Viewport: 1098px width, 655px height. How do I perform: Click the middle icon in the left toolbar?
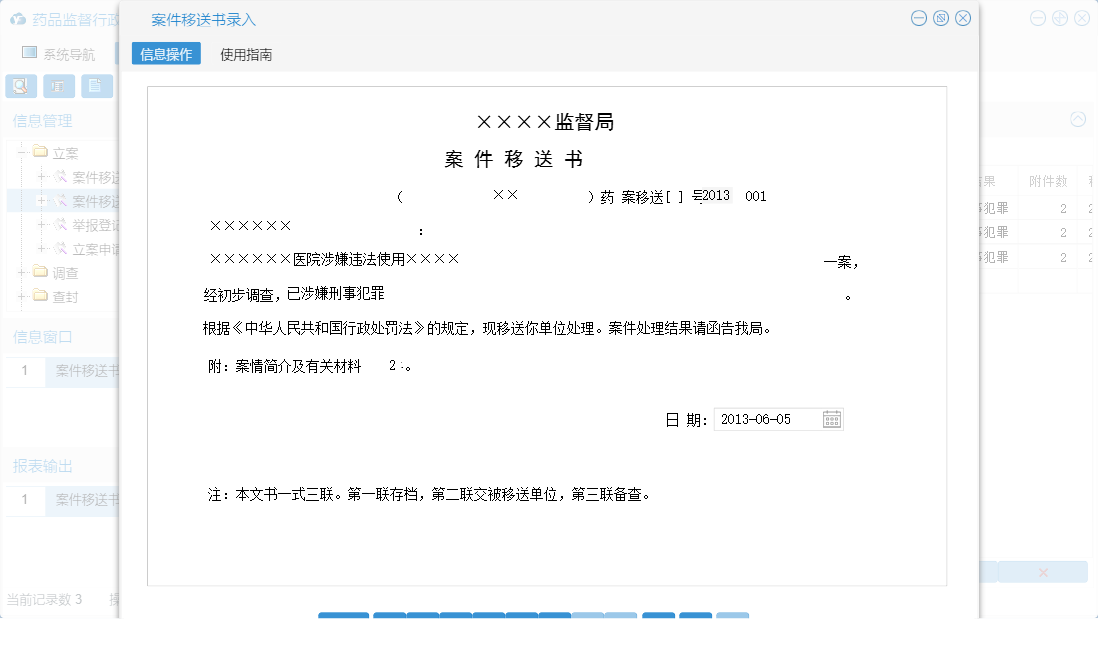[x=58, y=86]
